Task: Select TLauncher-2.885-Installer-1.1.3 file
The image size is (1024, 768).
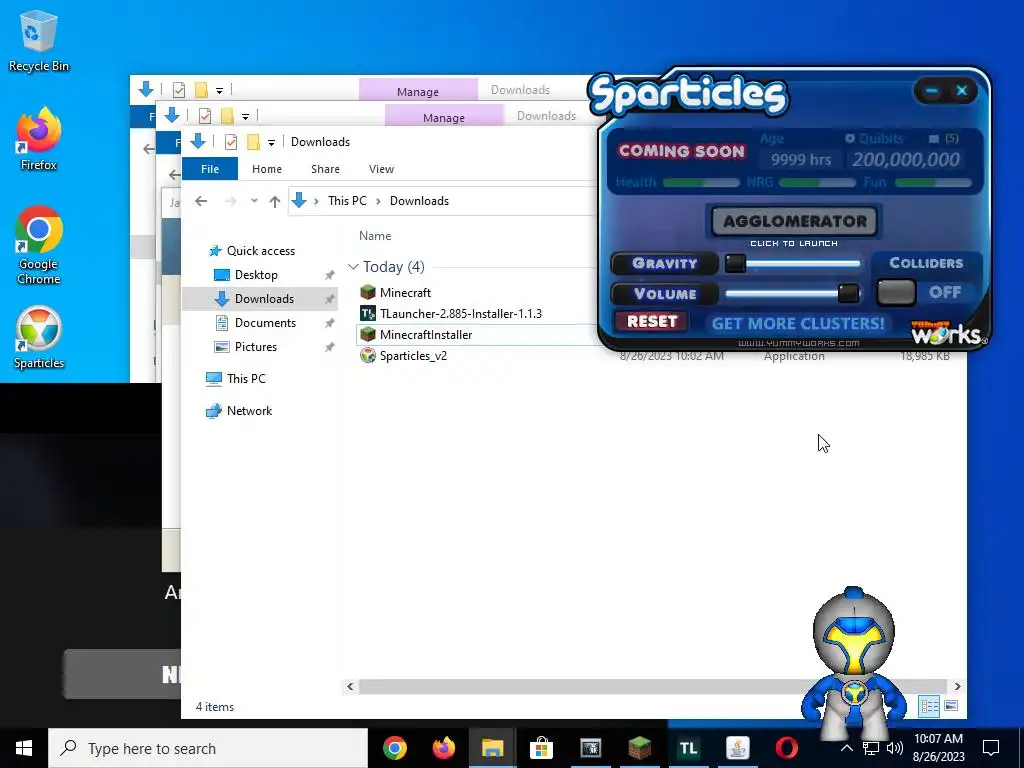Action: (460, 313)
